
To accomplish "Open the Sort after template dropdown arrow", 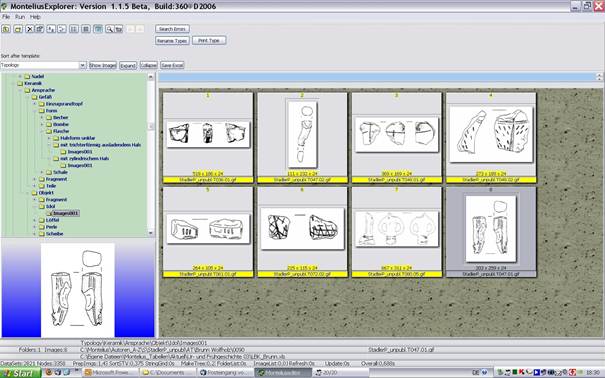I will point(82,66).
